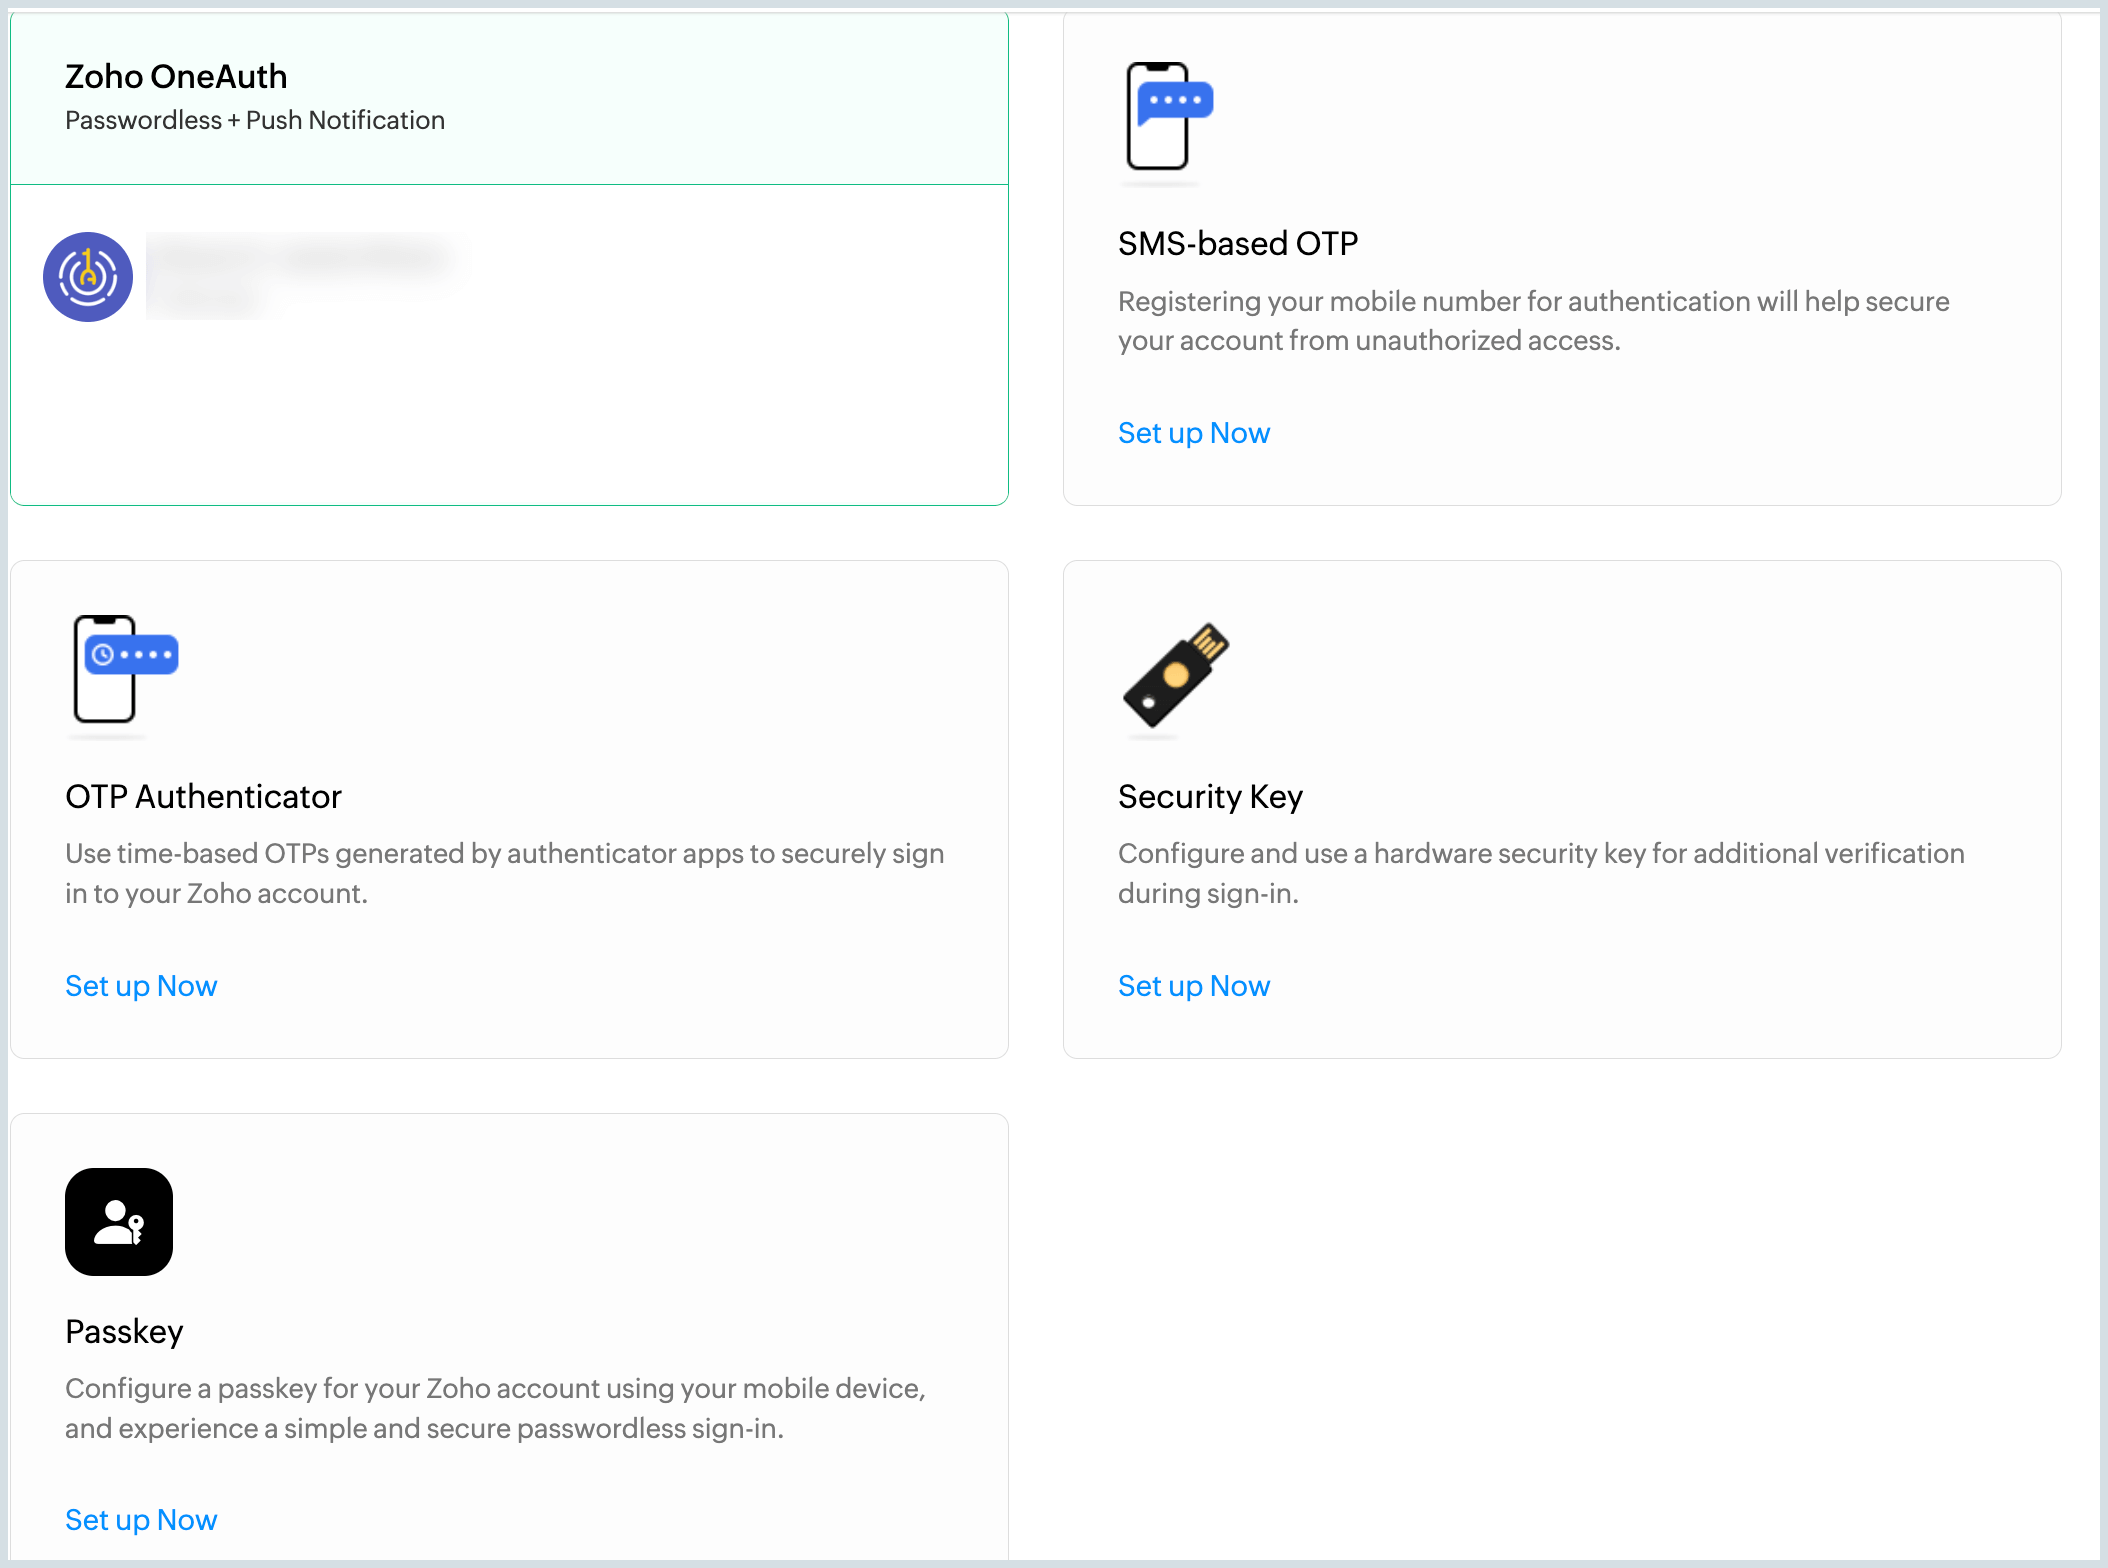The image size is (2108, 1568).
Task: Click the Security Key USB icon
Action: coord(1175,675)
